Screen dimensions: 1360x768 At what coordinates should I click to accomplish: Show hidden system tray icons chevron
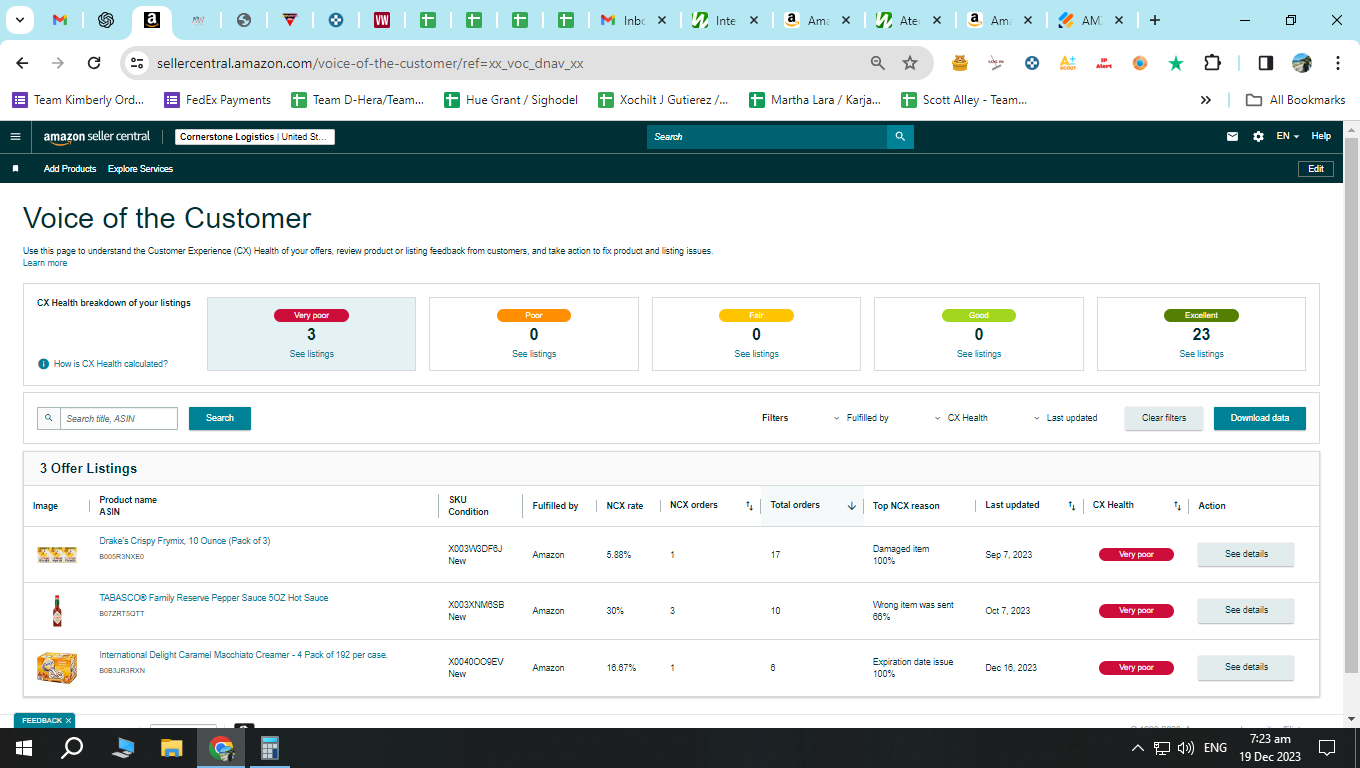tap(1138, 748)
